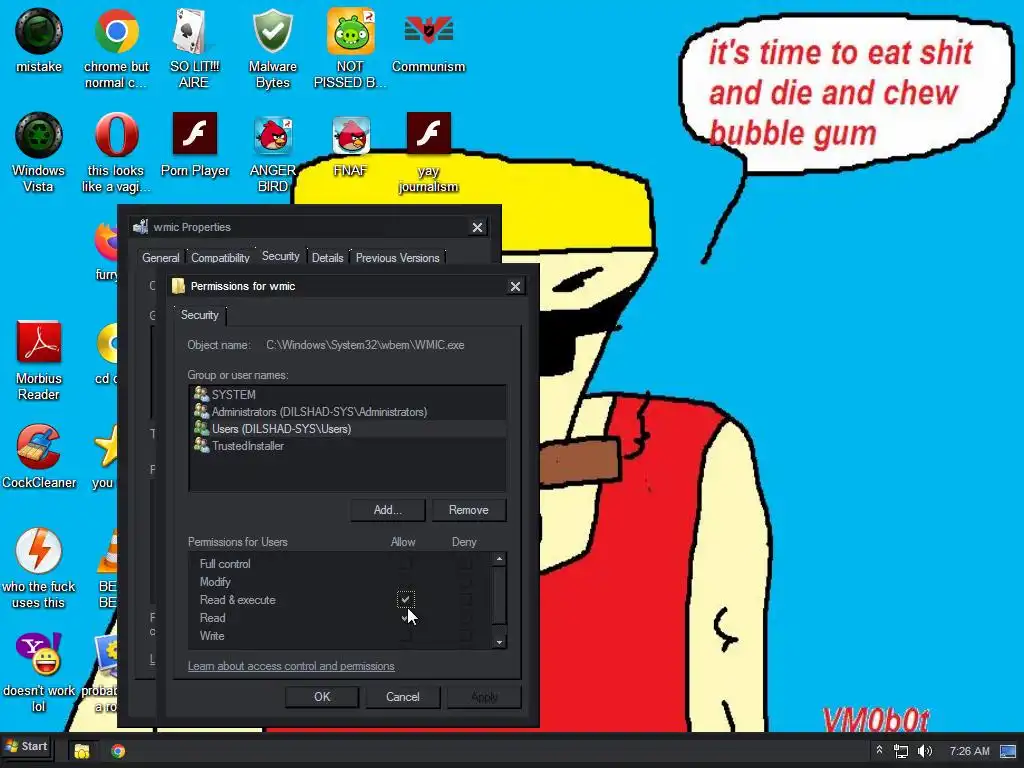
Task: Click the object name path C:\Windows\System32\wbem\WMIC.exe
Action: (x=365, y=345)
